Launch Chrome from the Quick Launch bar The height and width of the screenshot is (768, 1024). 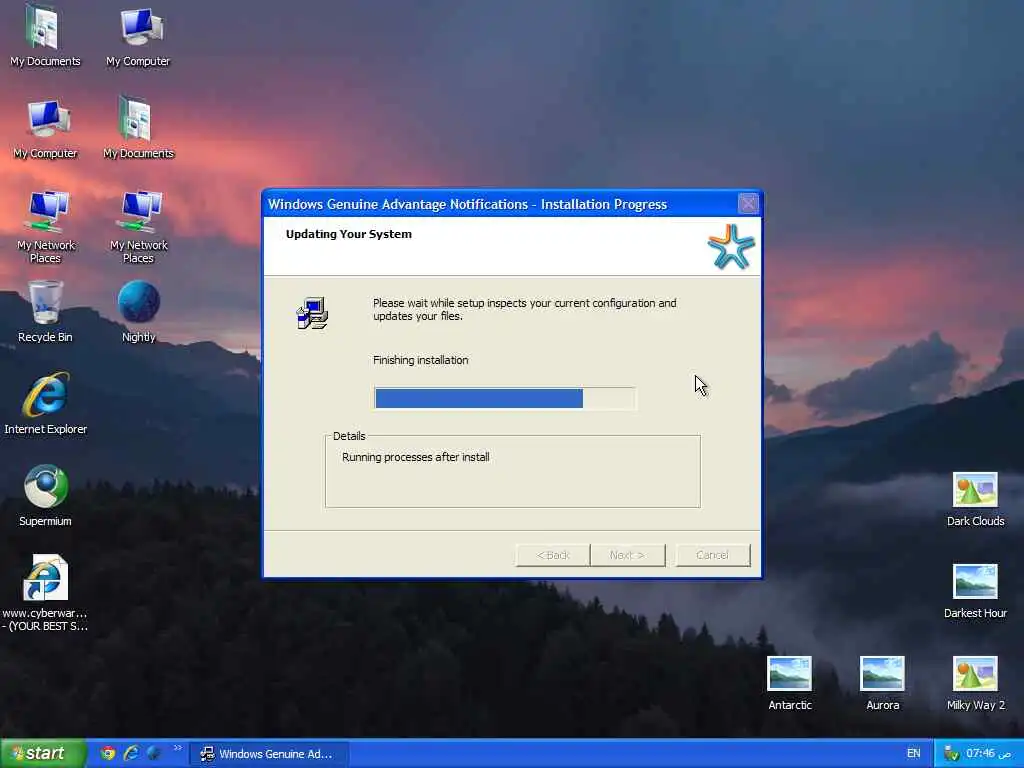[x=108, y=753]
